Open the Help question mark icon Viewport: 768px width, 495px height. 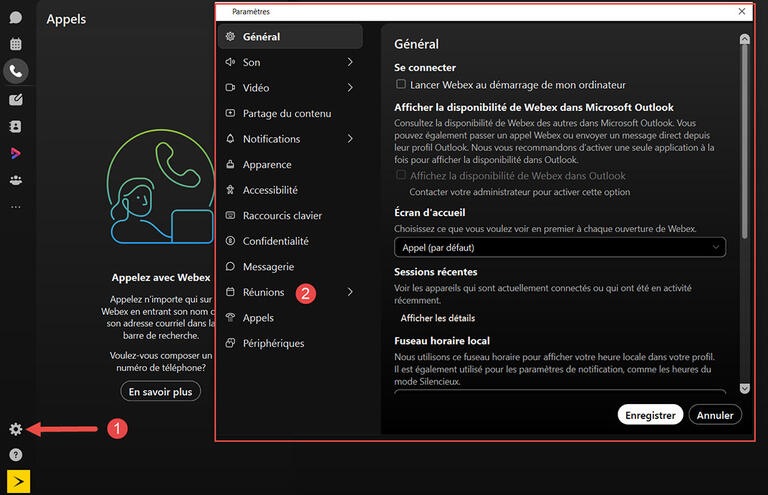click(15, 455)
